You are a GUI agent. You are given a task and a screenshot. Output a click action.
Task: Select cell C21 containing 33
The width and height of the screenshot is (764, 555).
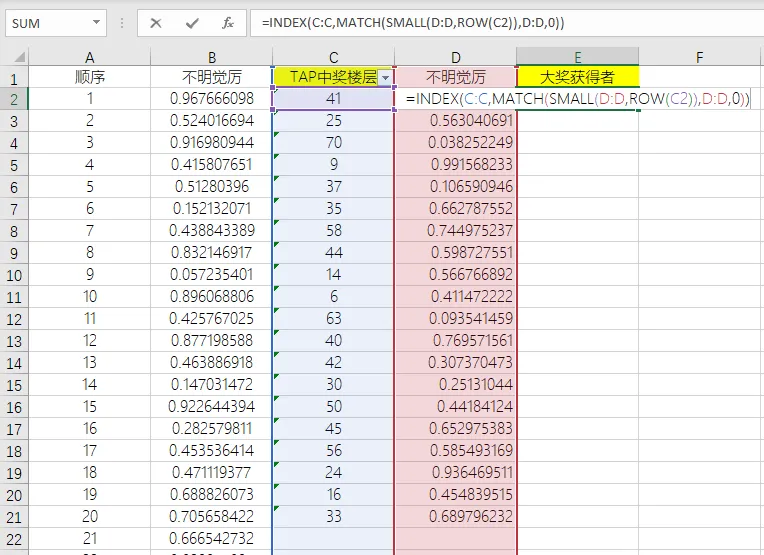point(333,517)
